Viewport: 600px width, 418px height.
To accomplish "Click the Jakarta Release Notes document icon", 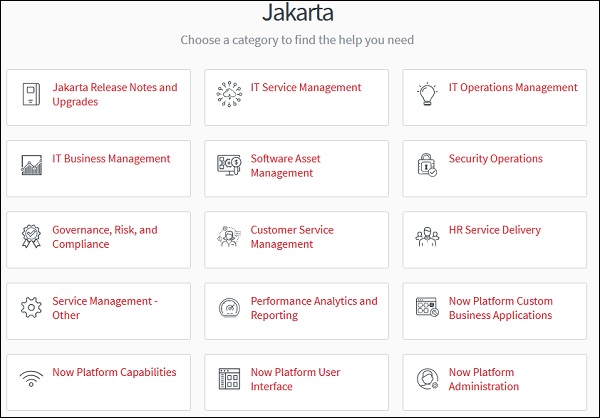I will click(x=32, y=95).
